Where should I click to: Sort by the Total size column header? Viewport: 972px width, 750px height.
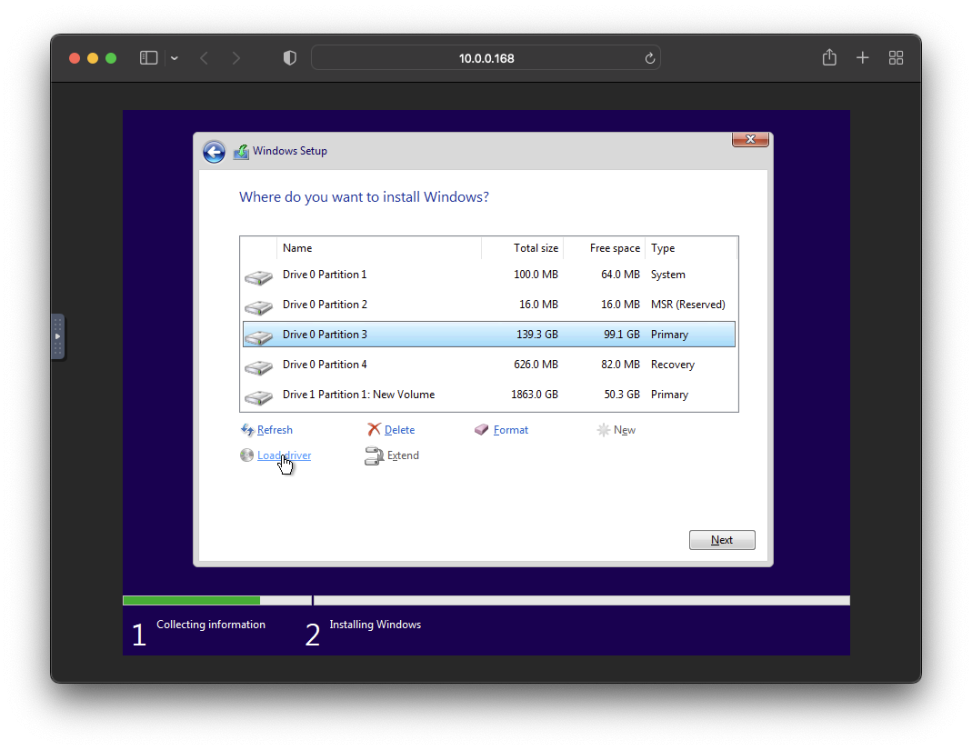[522, 248]
